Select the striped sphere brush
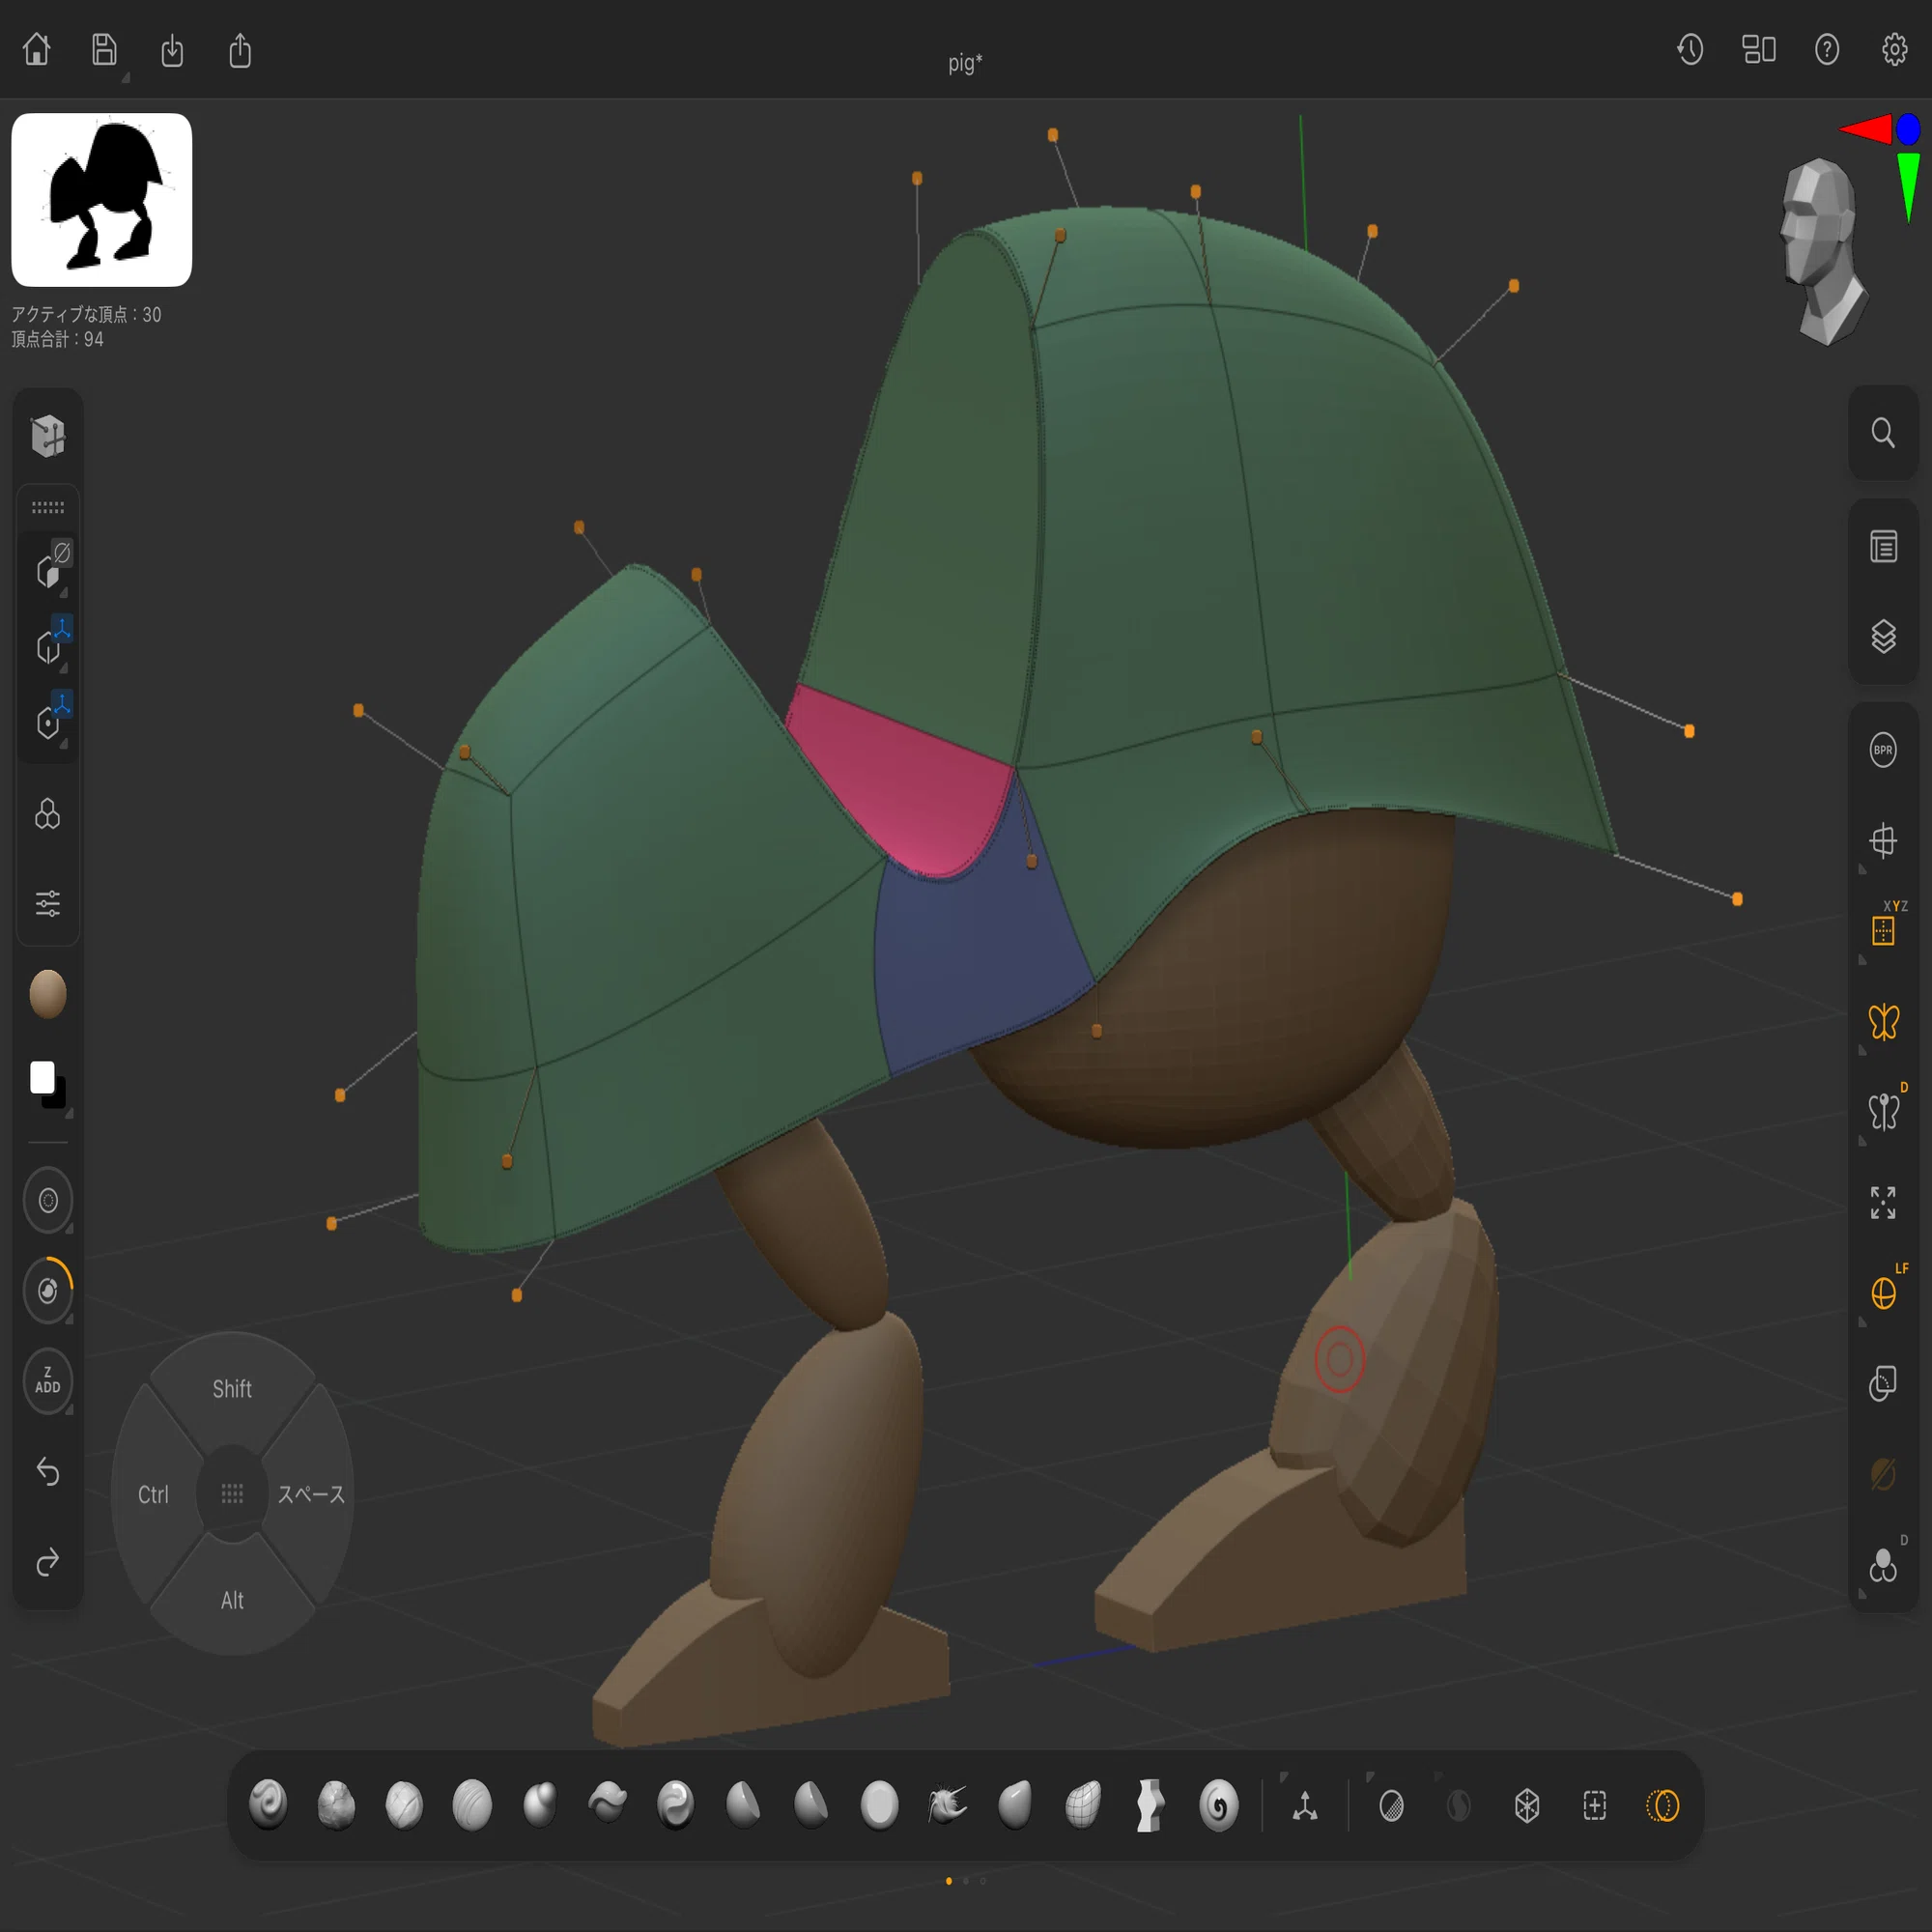This screenshot has width=1932, height=1932. [472, 1805]
